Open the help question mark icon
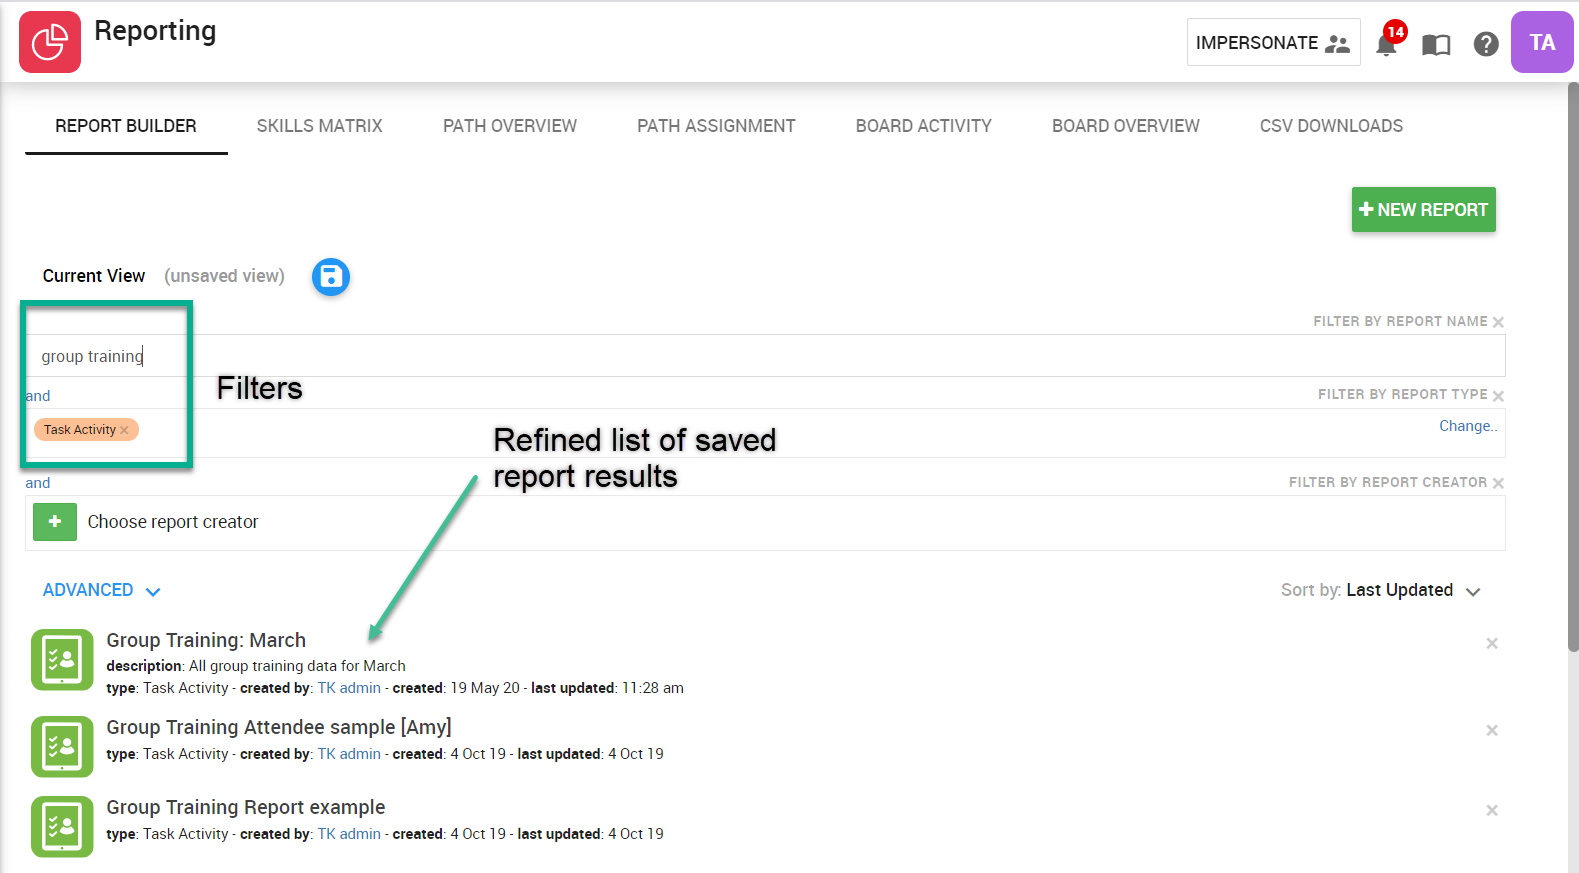1579x873 pixels. (1486, 44)
